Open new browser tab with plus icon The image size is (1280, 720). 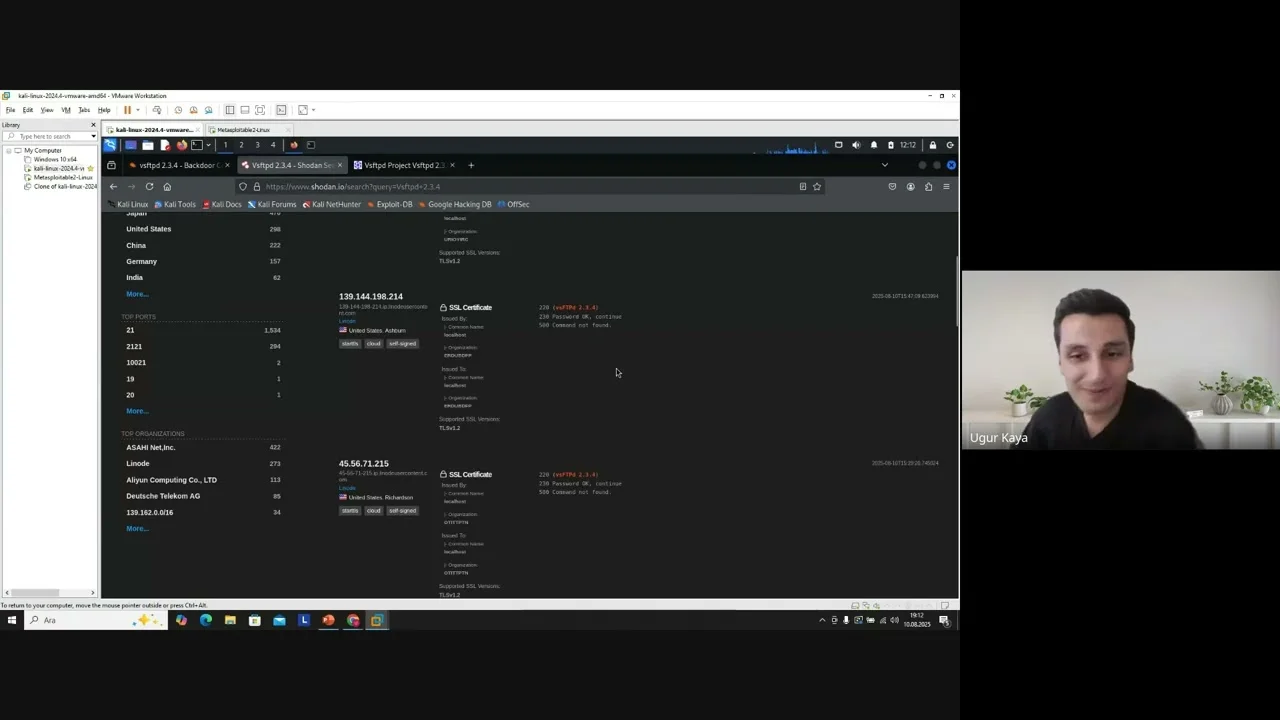click(x=471, y=165)
